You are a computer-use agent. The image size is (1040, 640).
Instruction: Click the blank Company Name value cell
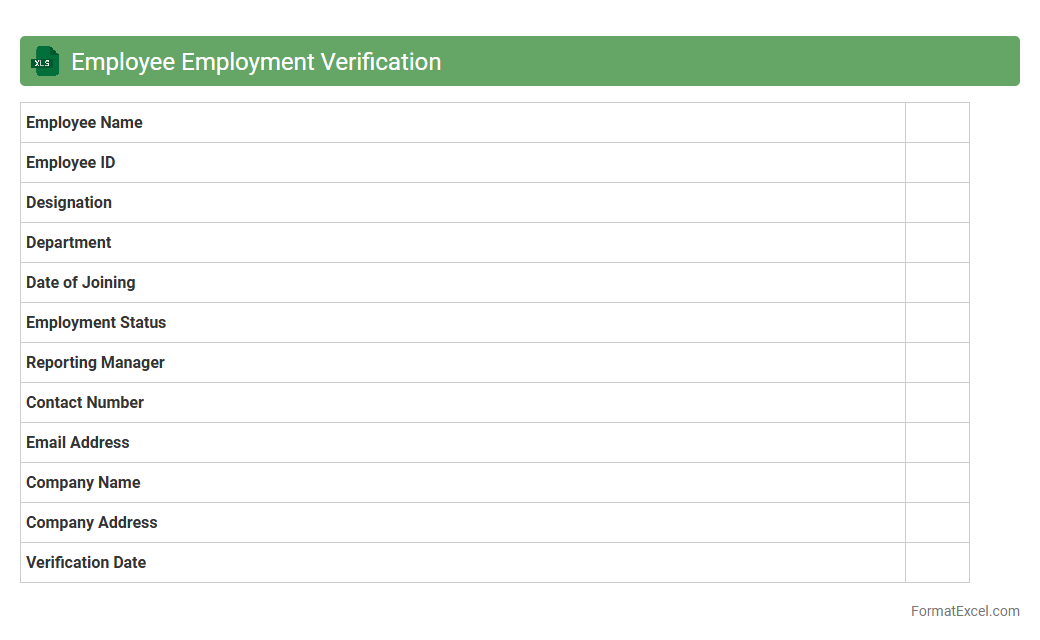point(937,483)
